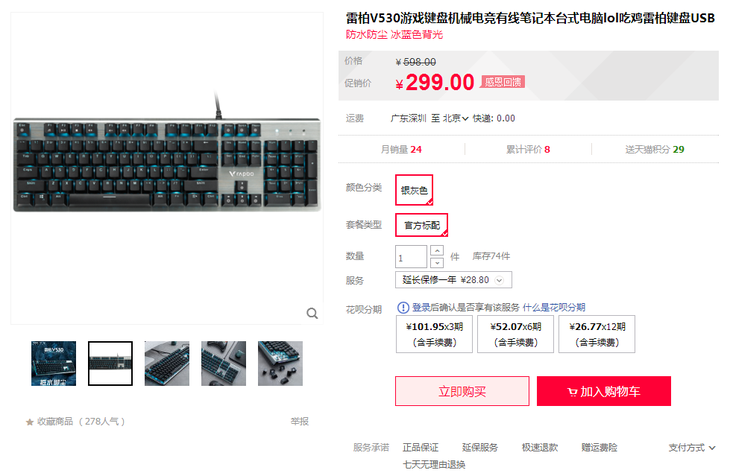The height and width of the screenshot is (476, 730).
Task: Select the first blue V530 poster thumbnail
Action: [x=54, y=363]
